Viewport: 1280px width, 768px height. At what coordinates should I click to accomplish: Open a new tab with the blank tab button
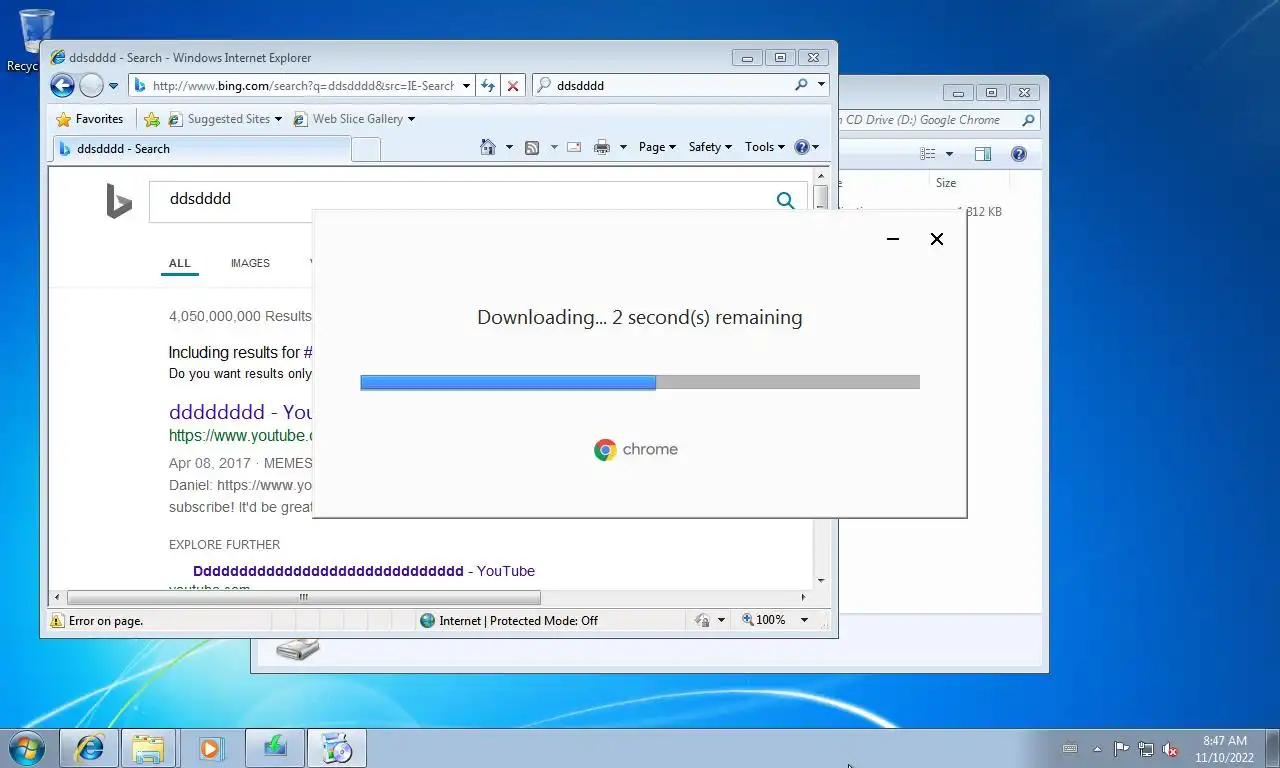click(366, 149)
